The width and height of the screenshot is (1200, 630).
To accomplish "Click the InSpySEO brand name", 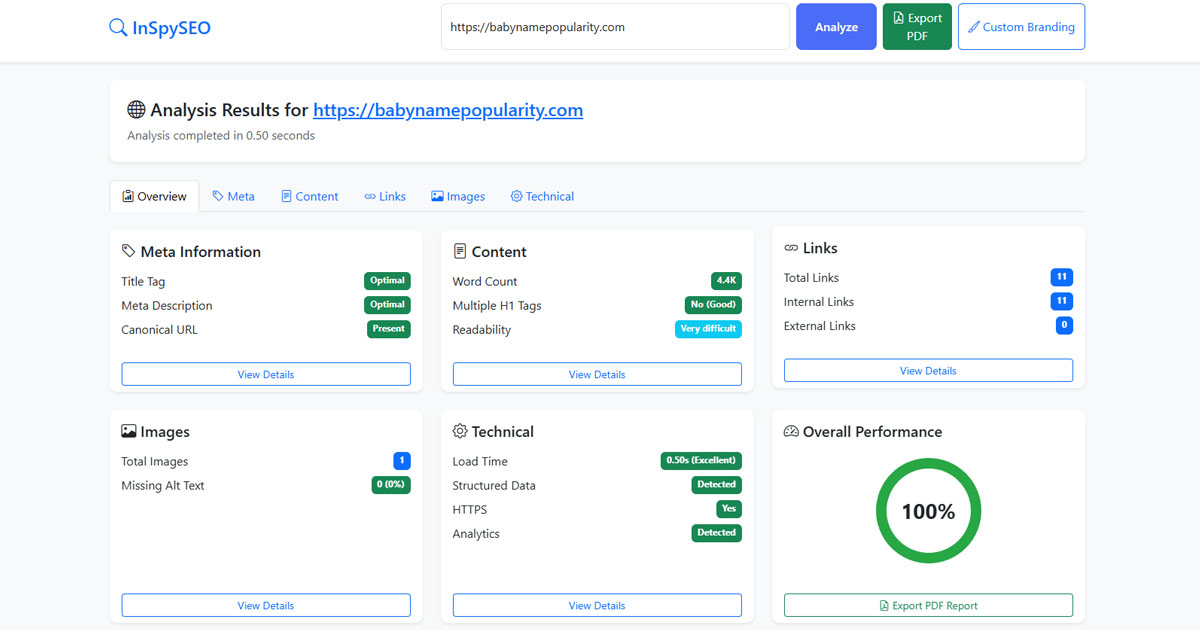I will pyautogui.click(x=171, y=28).
